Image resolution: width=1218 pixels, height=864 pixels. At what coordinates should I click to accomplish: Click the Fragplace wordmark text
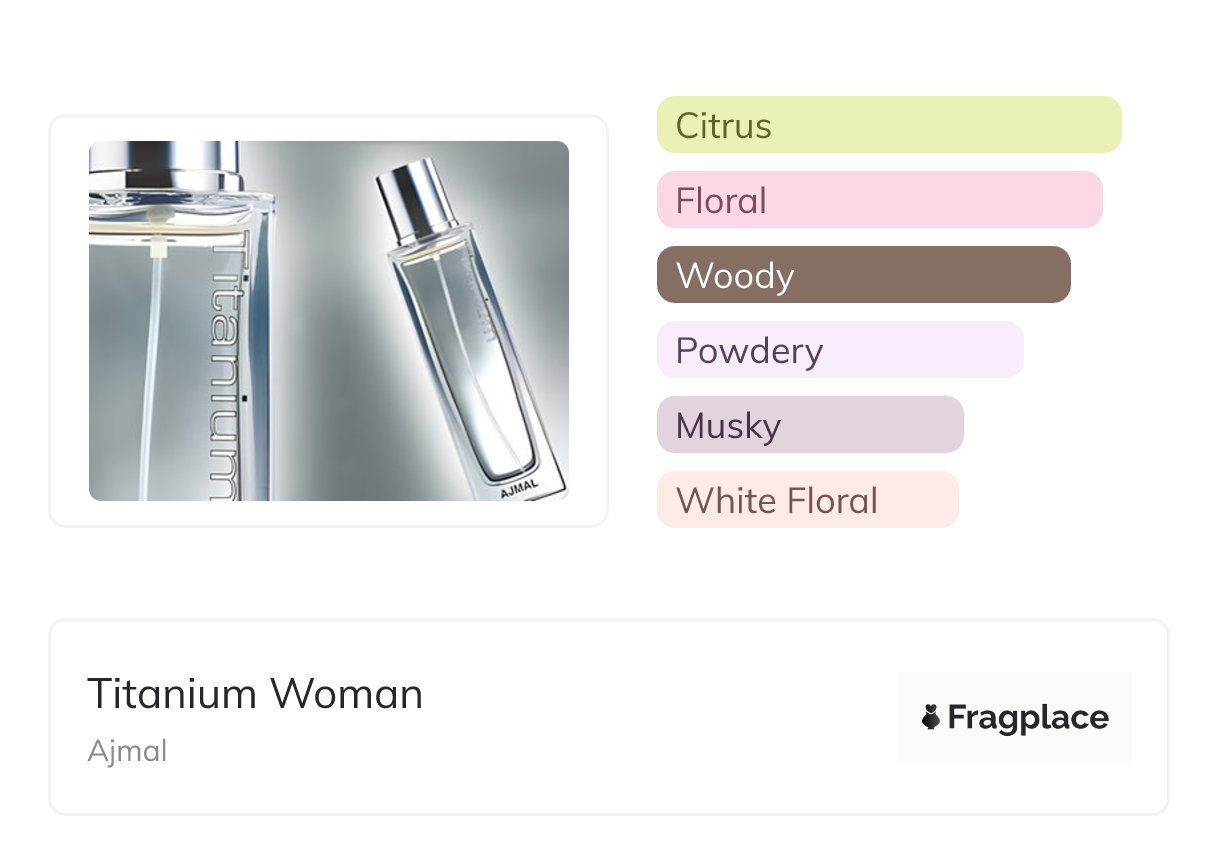[1028, 717]
